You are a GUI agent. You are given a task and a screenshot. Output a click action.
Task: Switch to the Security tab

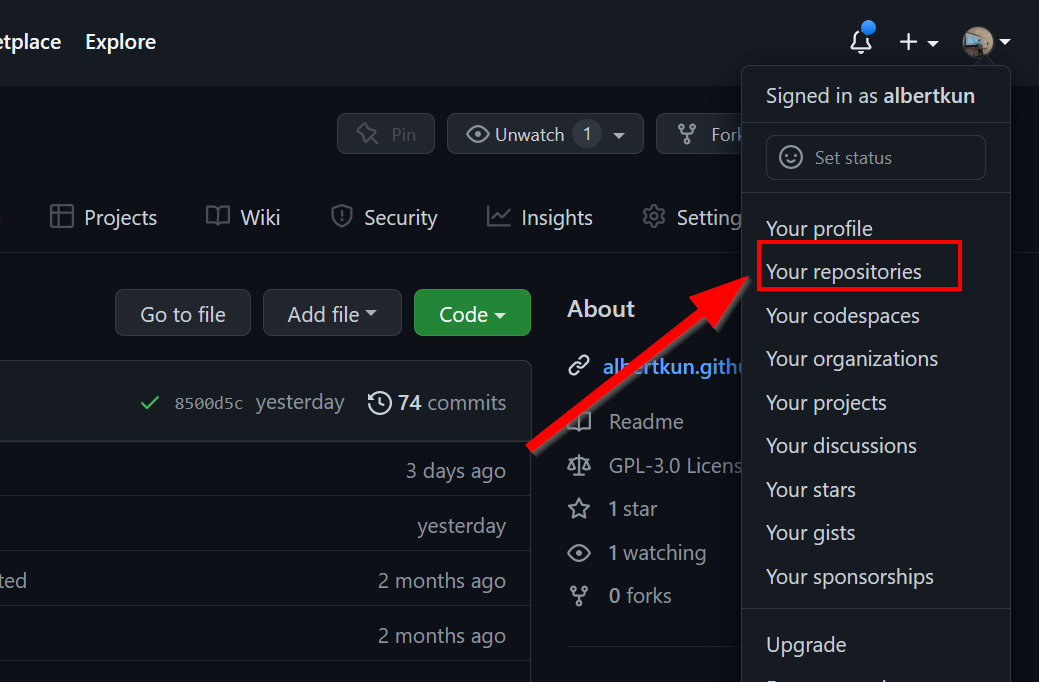coord(385,217)
